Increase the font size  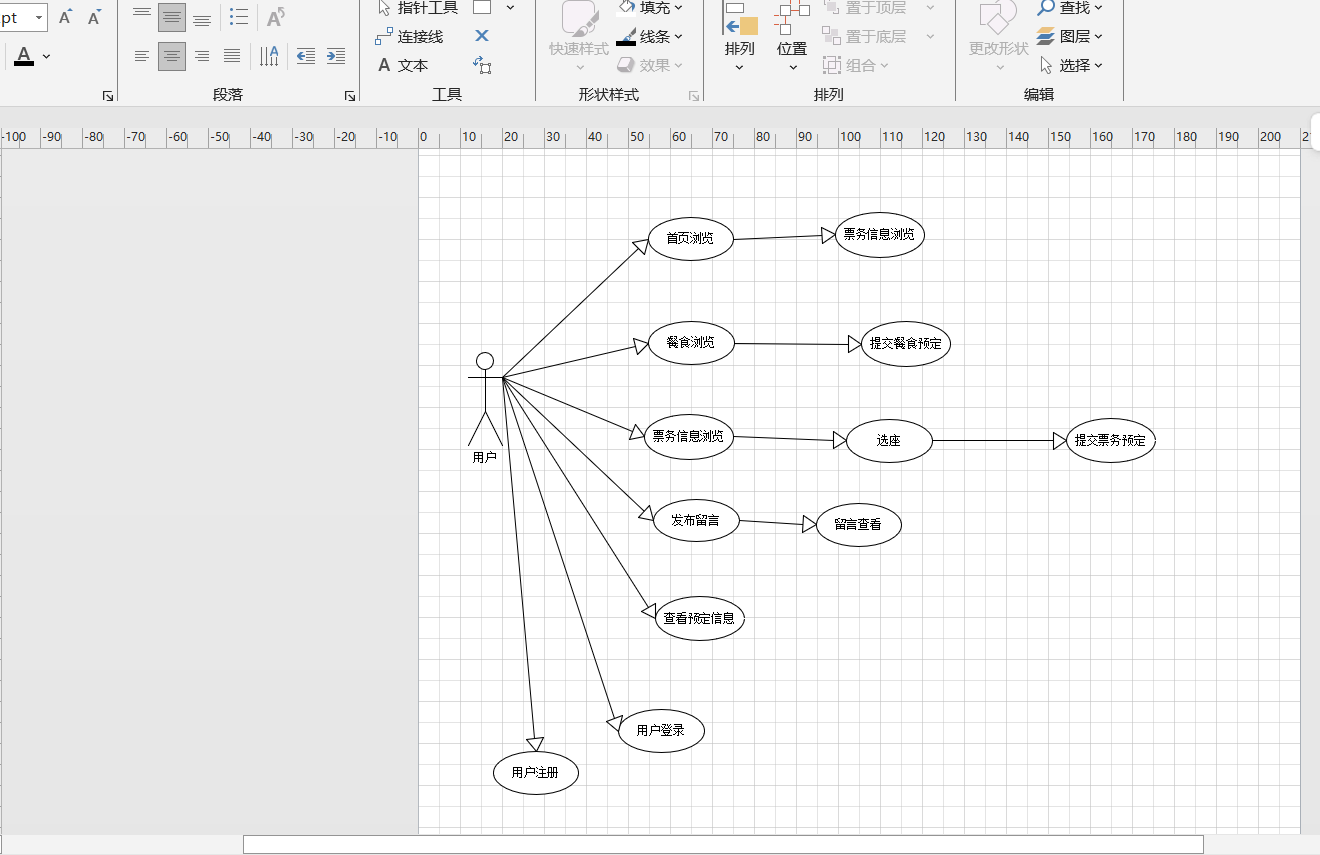66,17
